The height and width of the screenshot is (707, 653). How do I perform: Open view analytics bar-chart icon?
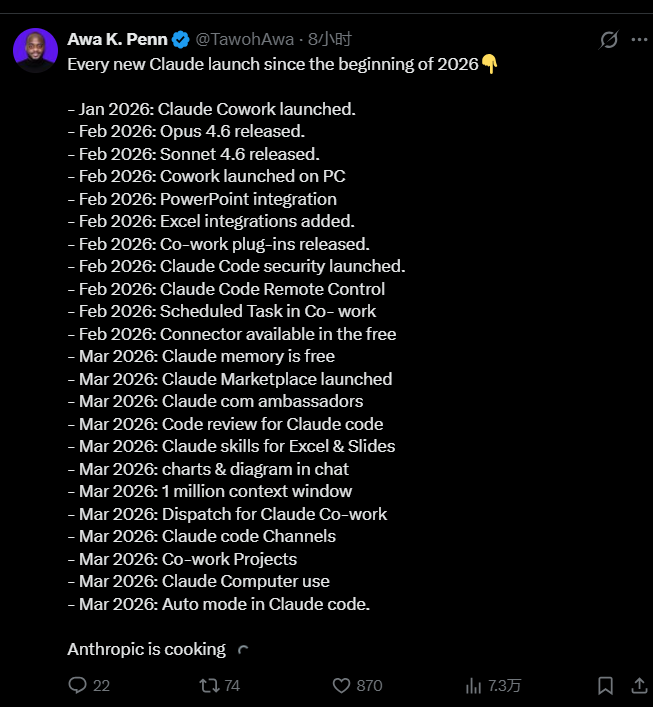tap(473, 685)
